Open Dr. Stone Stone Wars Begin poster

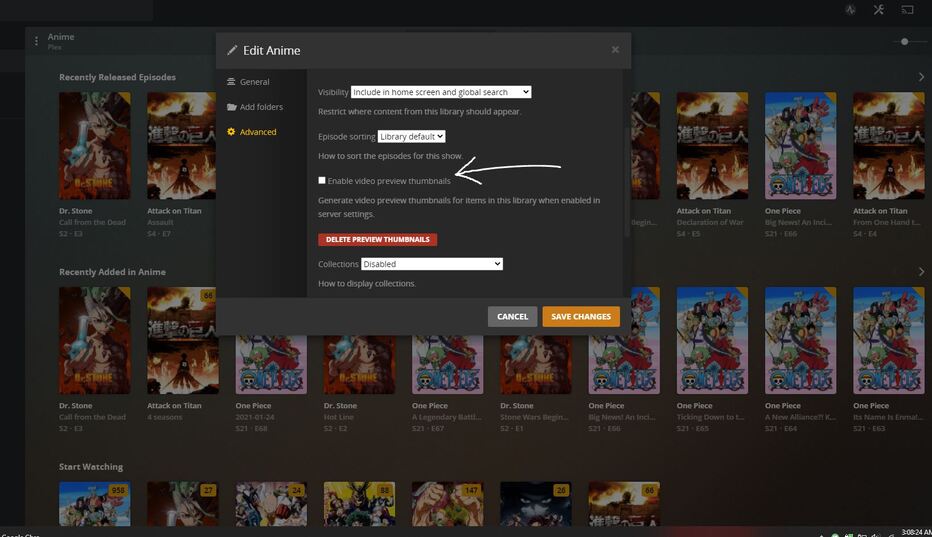(536, 365)
